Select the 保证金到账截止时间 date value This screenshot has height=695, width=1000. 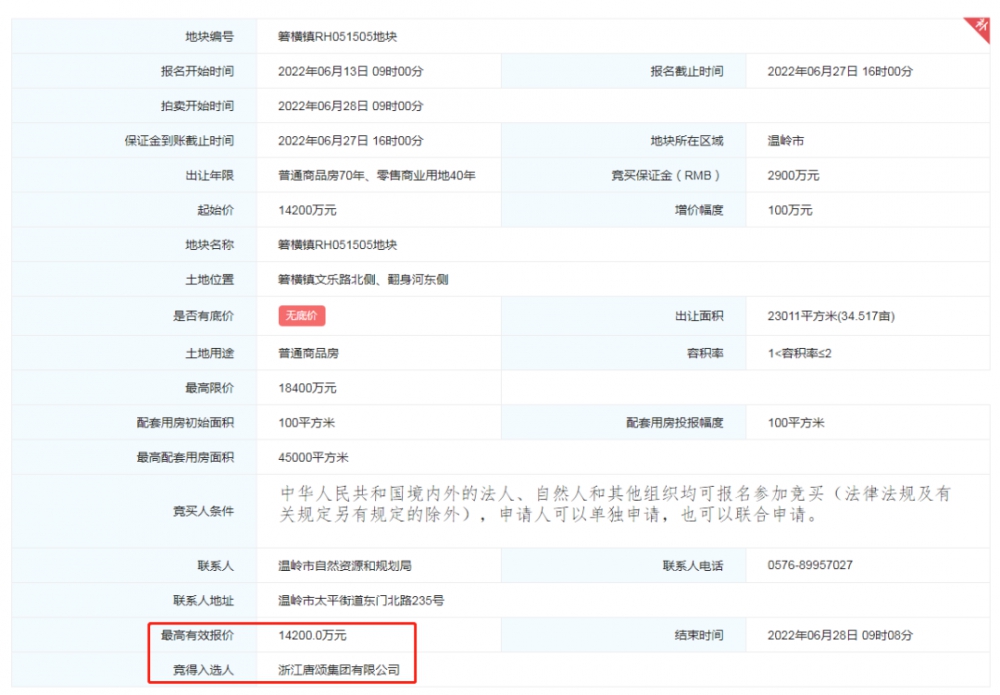(x=350, y=141)
